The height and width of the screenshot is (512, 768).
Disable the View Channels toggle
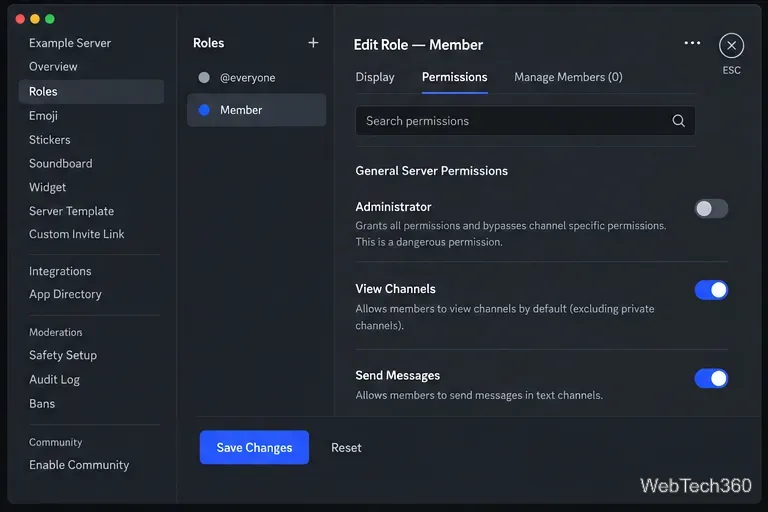click(711, 290)
